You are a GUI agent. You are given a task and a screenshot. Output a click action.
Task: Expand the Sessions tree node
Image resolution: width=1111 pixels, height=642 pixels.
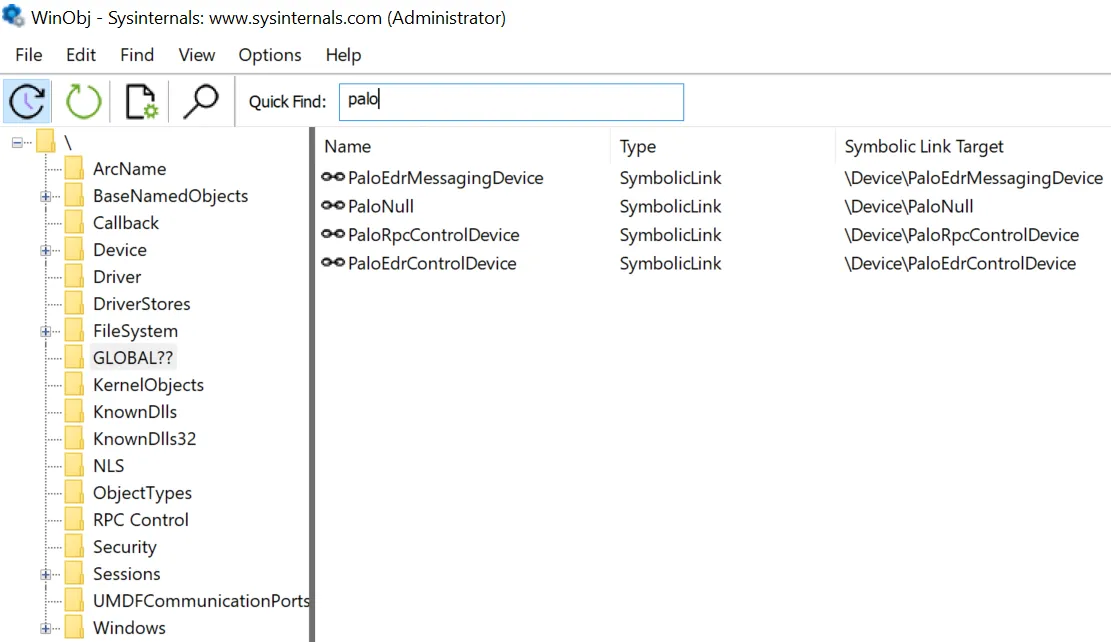click(x=45, y=575)
